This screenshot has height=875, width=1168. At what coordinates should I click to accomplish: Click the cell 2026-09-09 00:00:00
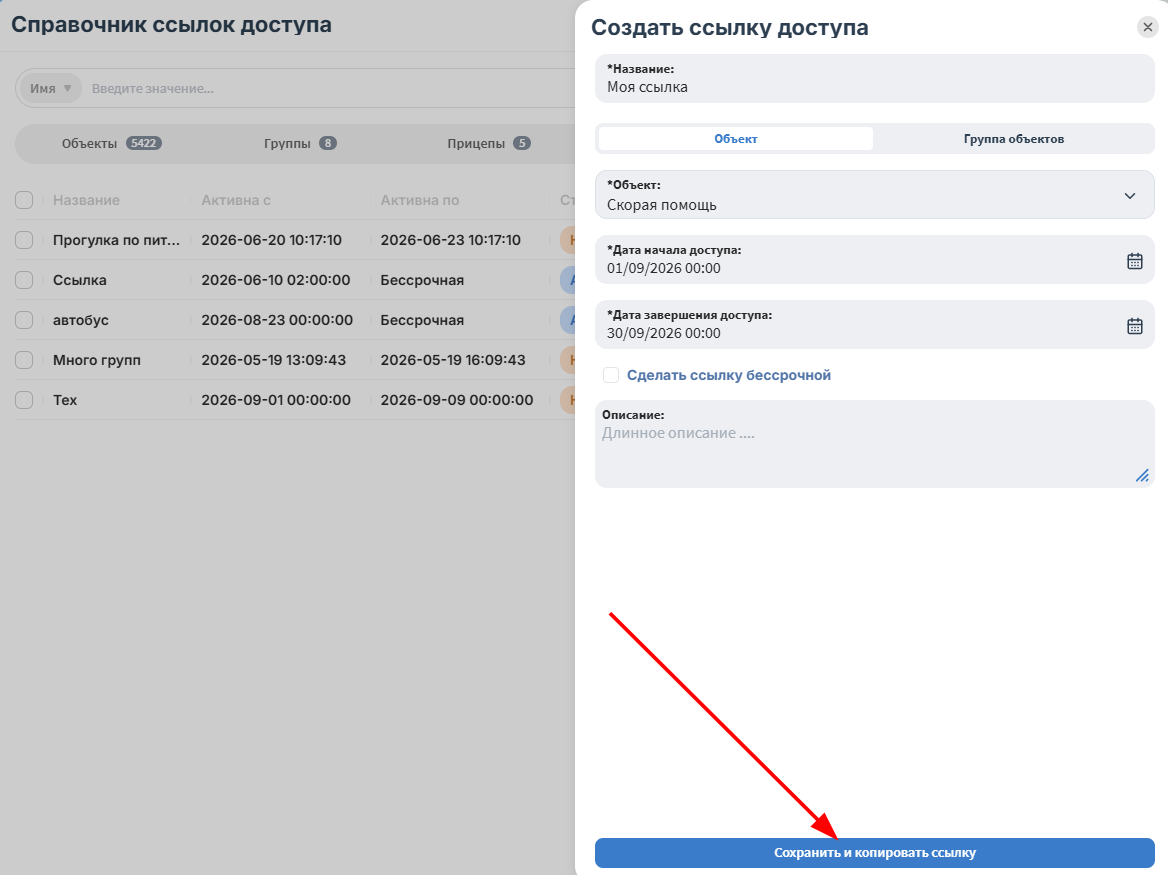(x=457, y=400)
